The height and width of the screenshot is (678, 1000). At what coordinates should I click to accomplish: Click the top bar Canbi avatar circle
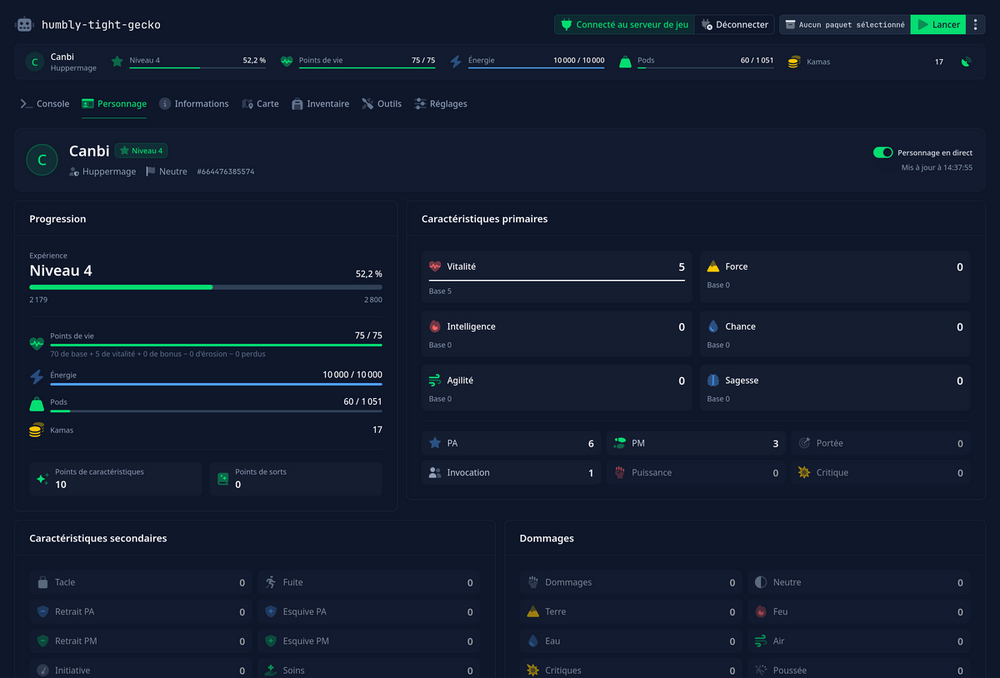pos(34,62)
